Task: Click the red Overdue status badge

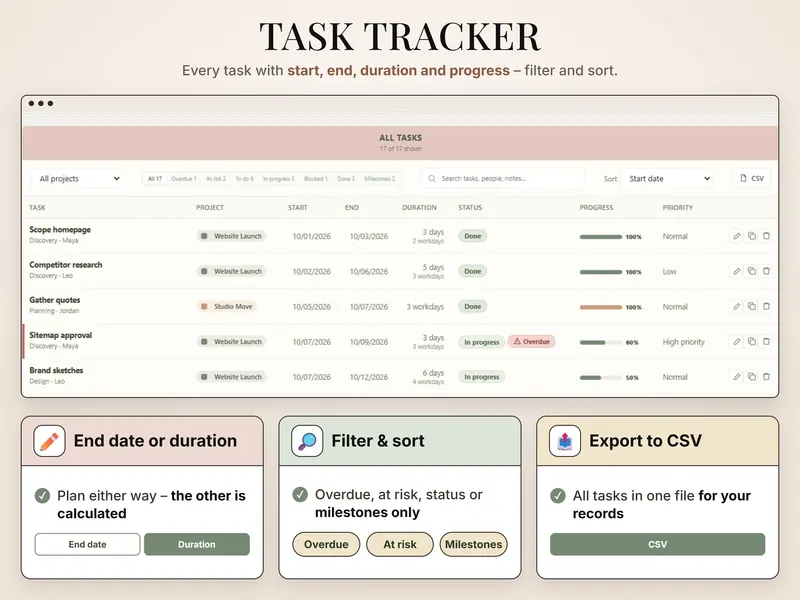Action: tap(532, 341)
